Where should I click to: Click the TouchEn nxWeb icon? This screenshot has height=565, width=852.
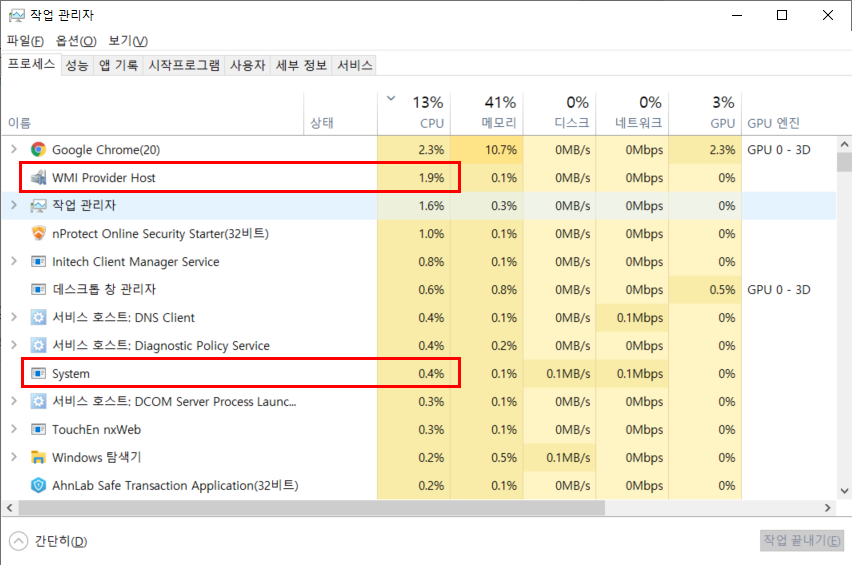click(38, 430)
